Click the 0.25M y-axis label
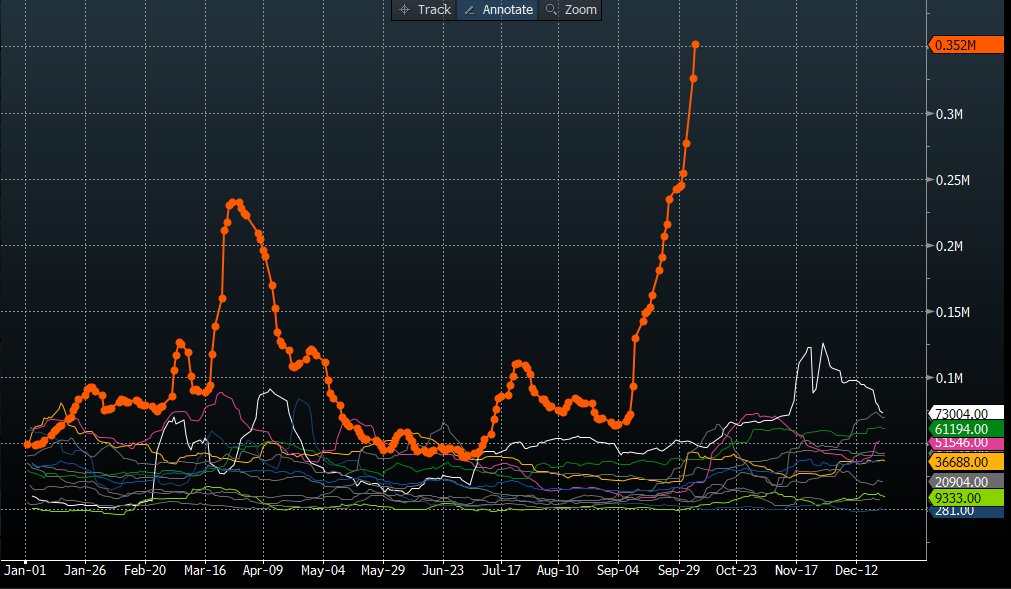The height and width of the screenshot is (589, 1011). click(x=952, y=180)
